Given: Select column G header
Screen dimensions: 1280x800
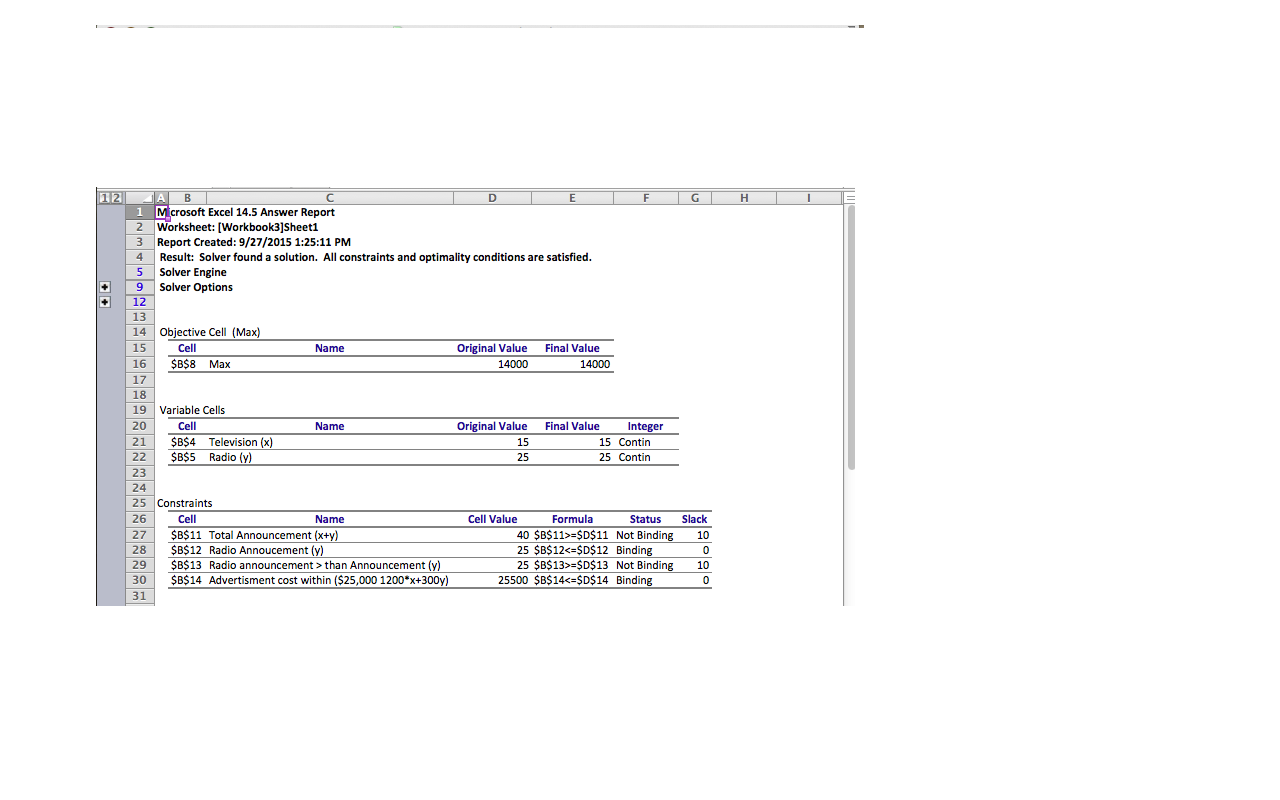Looking at the screenshot, I should click(694, 198).
